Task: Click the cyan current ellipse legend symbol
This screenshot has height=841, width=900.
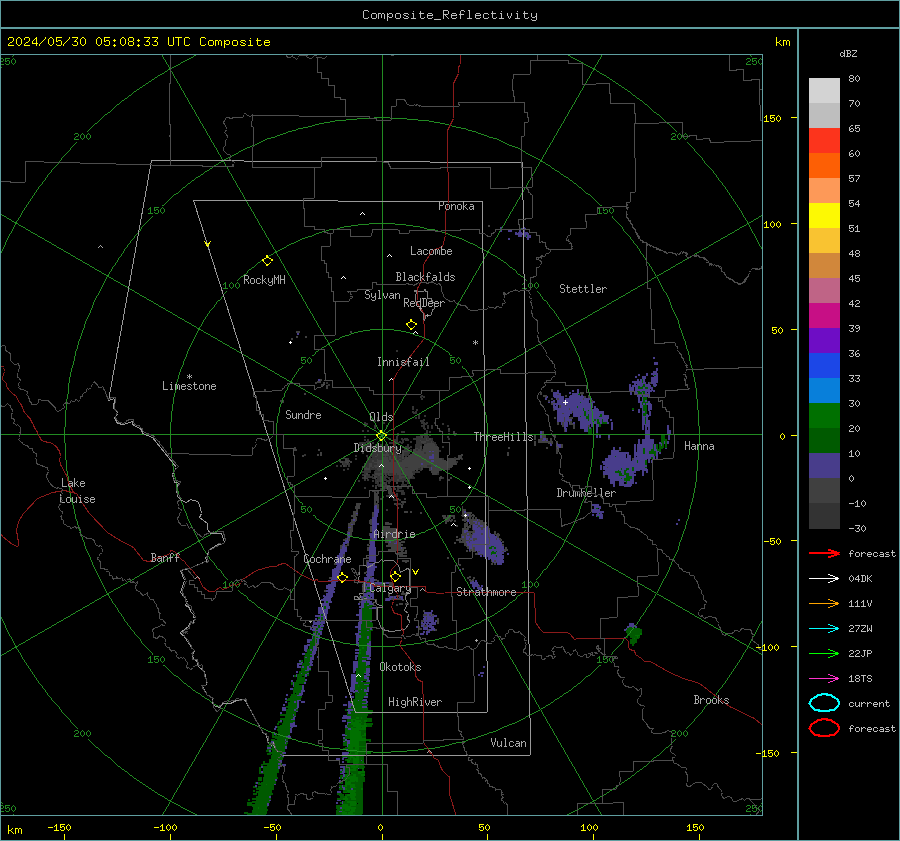Action: [x=824, y=703]
